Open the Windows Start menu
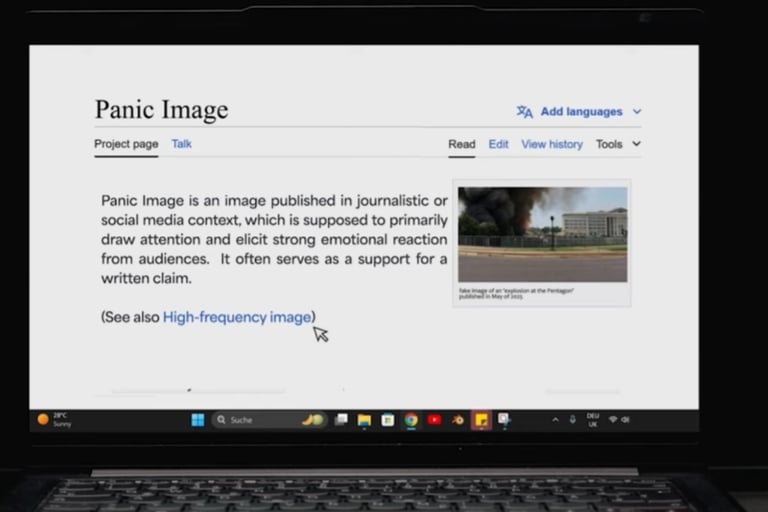Image resolution: width=768 pixels, height=512 pixels. pos(198,420)
